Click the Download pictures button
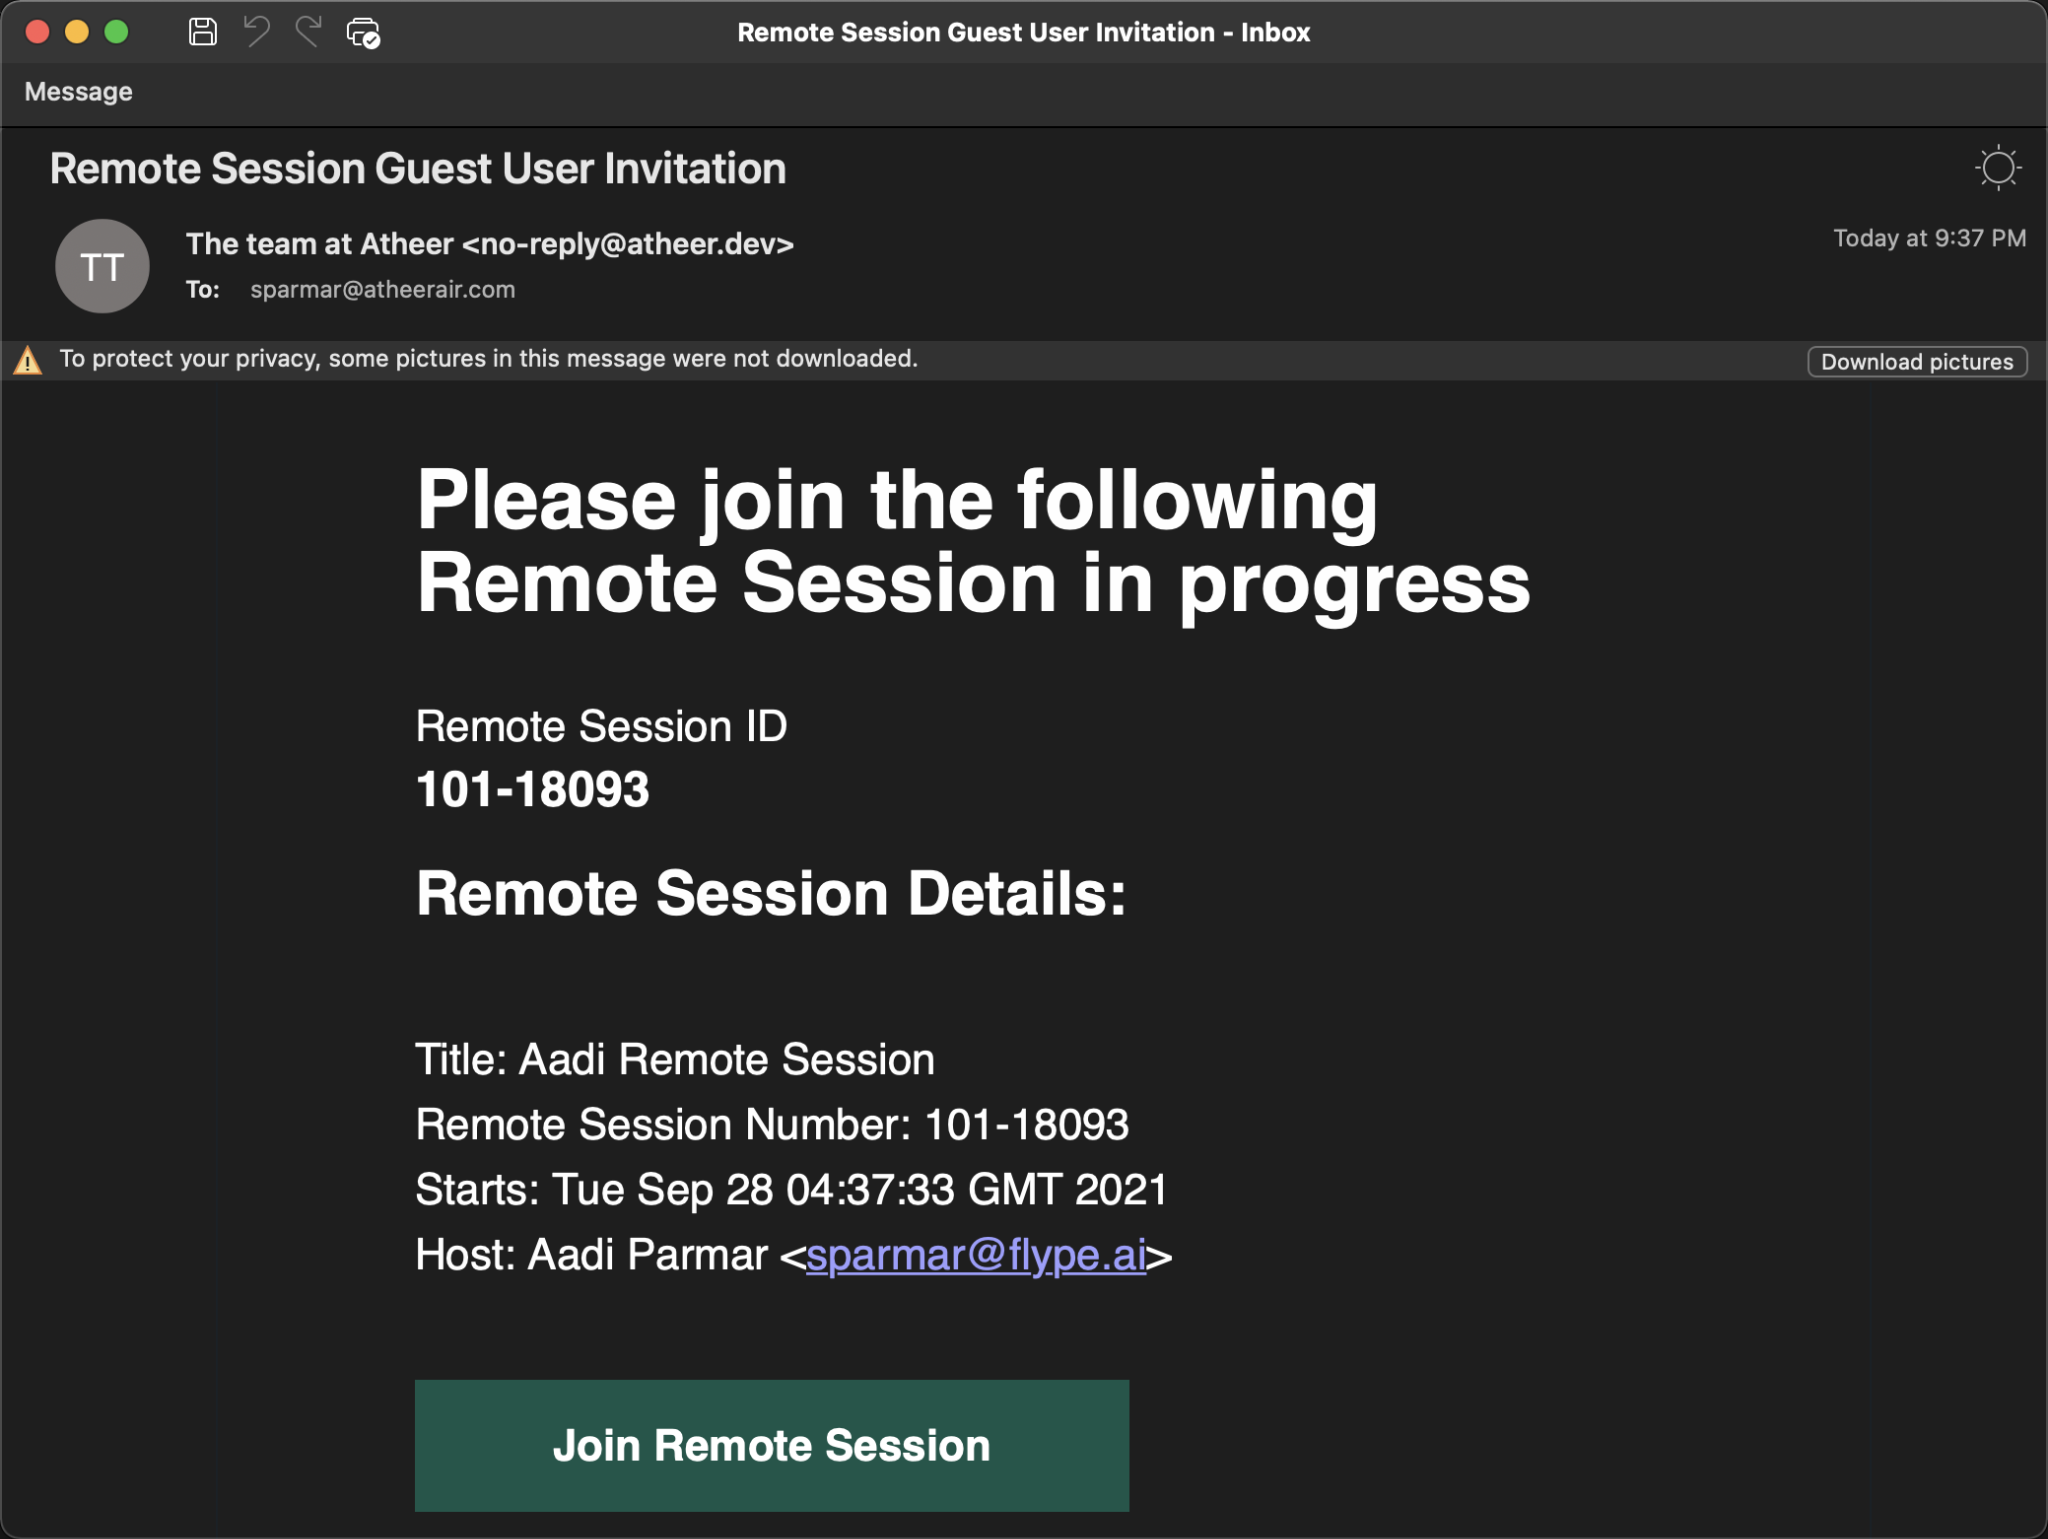Viewport: 2048px width, 1539px height. pyautogui.click(x=1917, y=361)
